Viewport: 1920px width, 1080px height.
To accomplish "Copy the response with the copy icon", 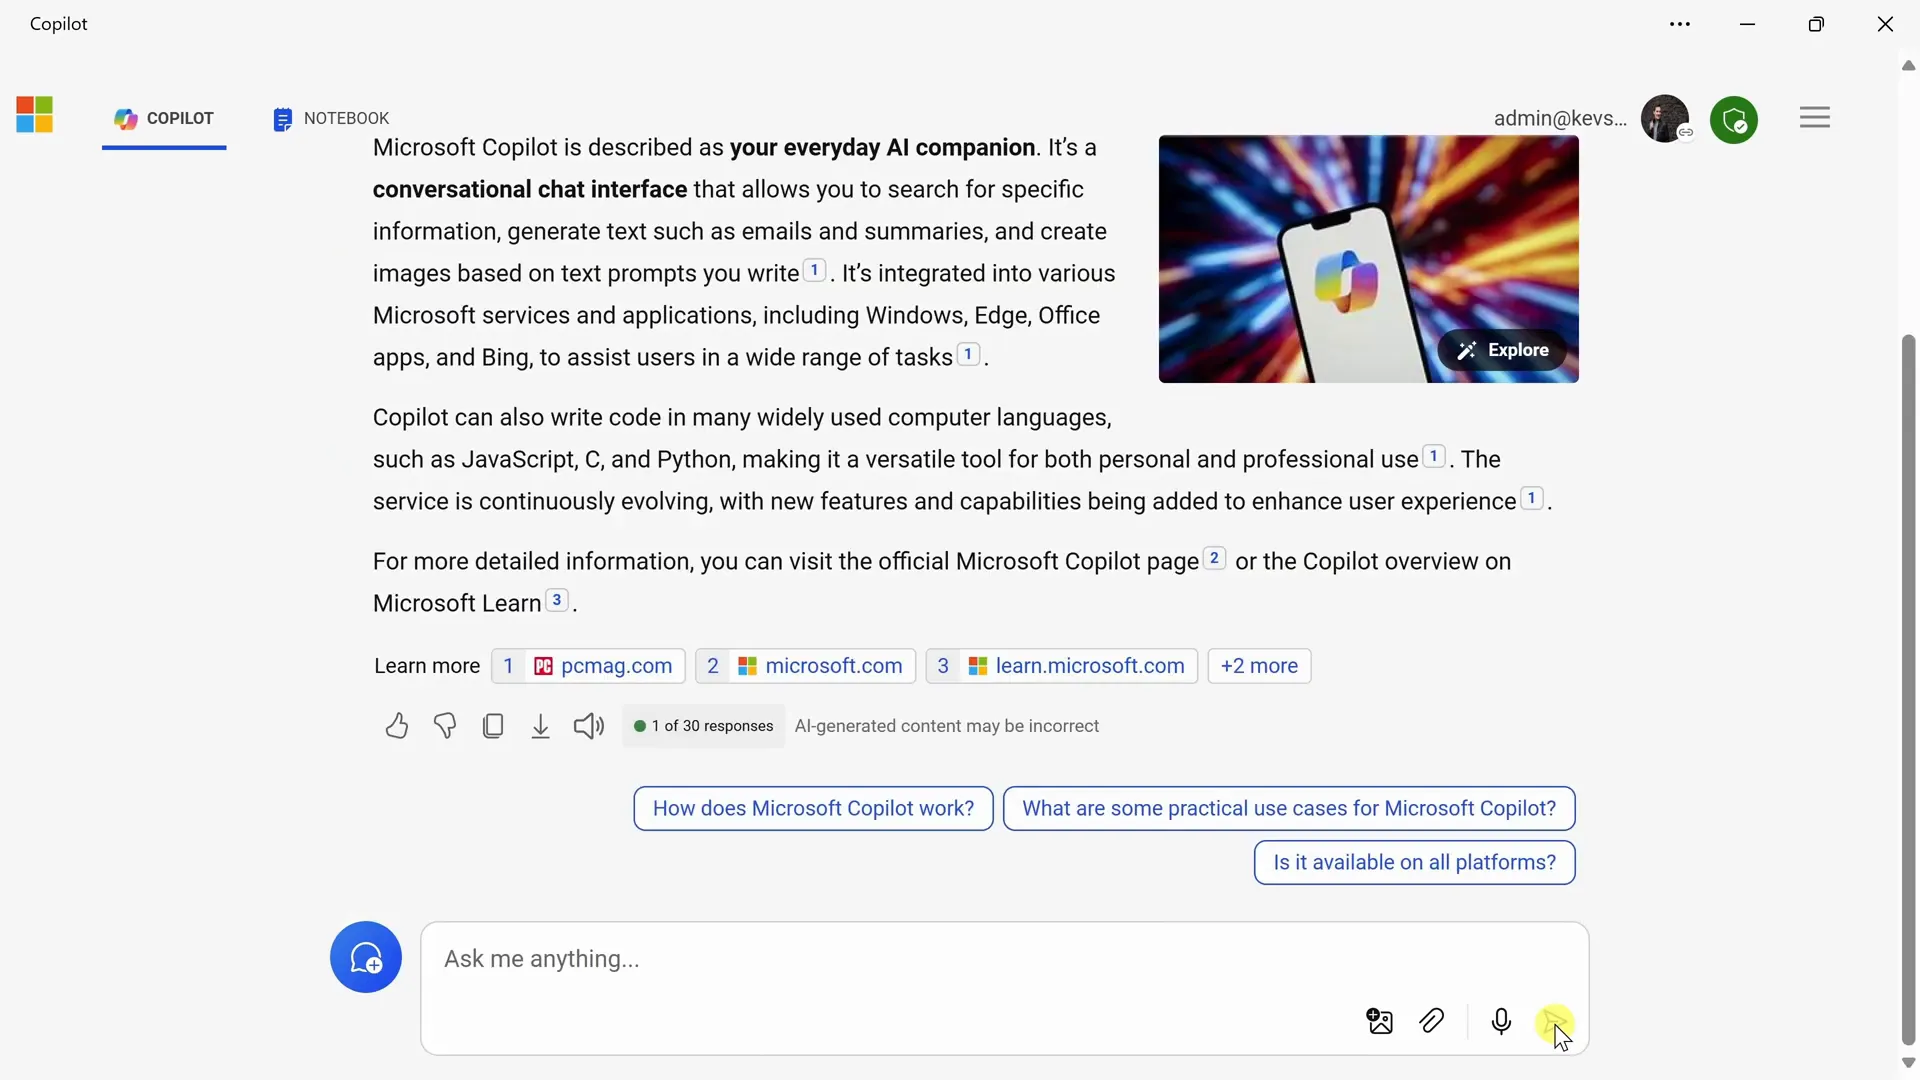I will [x=493, y=726].
